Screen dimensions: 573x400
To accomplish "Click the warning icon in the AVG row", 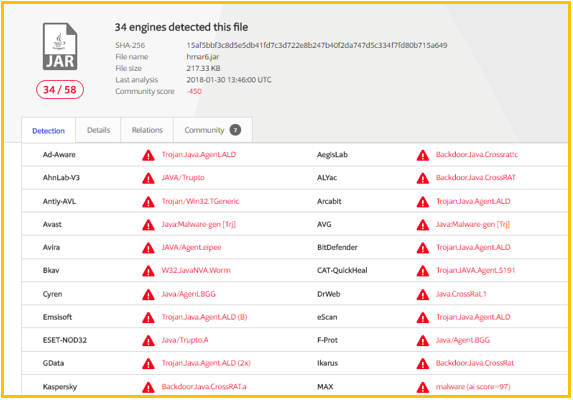I will (423, 225).
